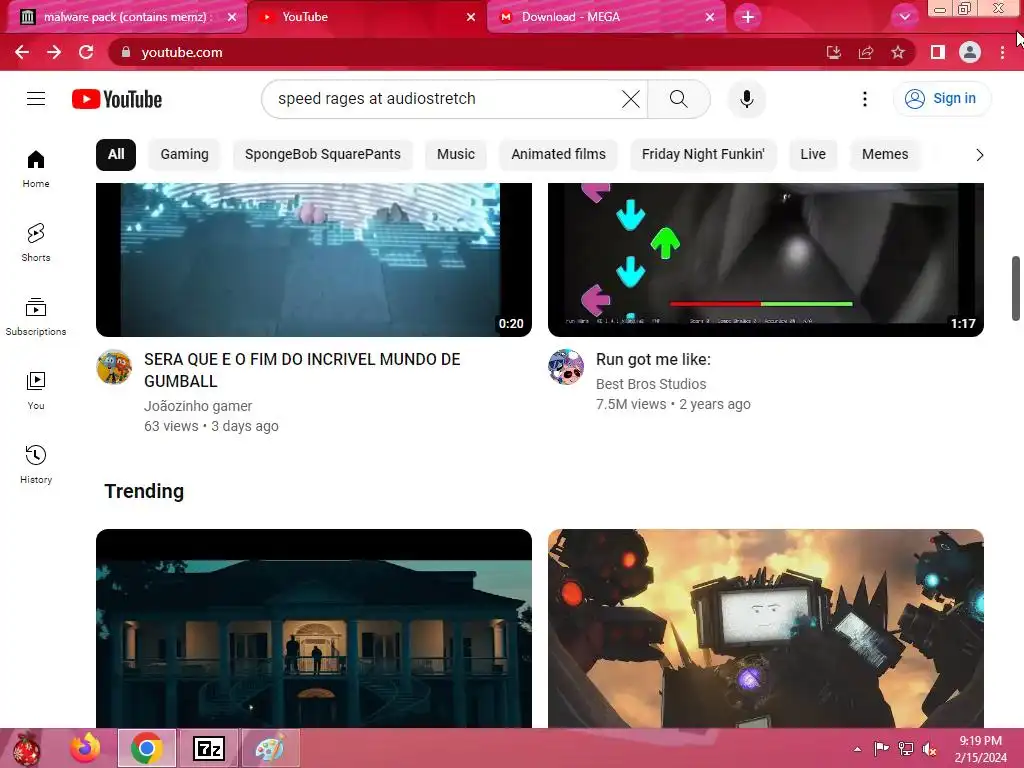This screenshot has height=768, width=1024.
Task: Clear the search query with the X
Action: tap(631, 99)
